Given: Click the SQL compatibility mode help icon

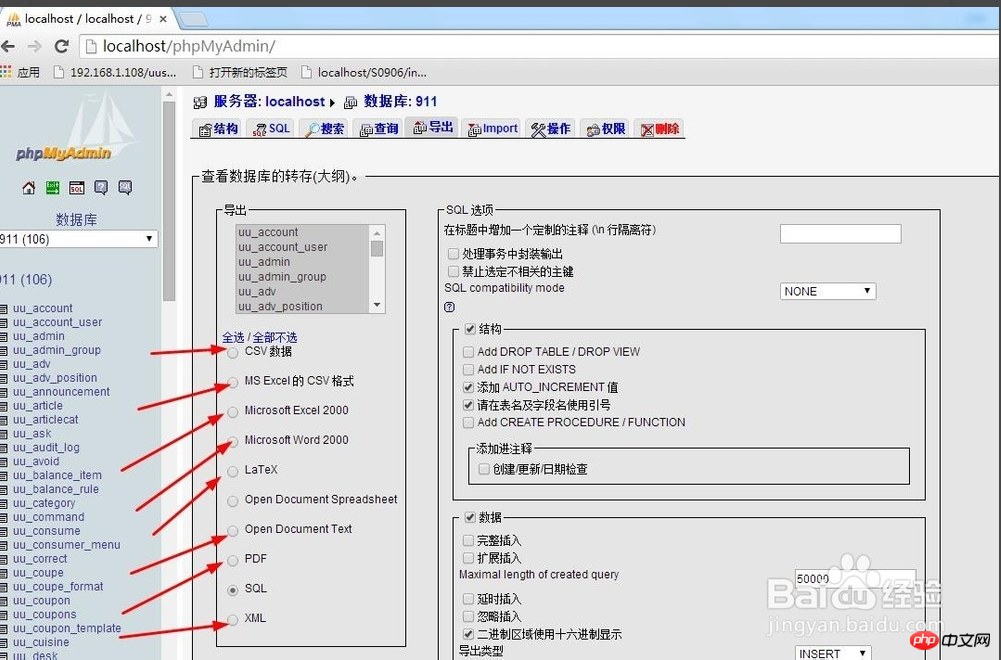Looking at the screenshot, I should tap(450, 307).
